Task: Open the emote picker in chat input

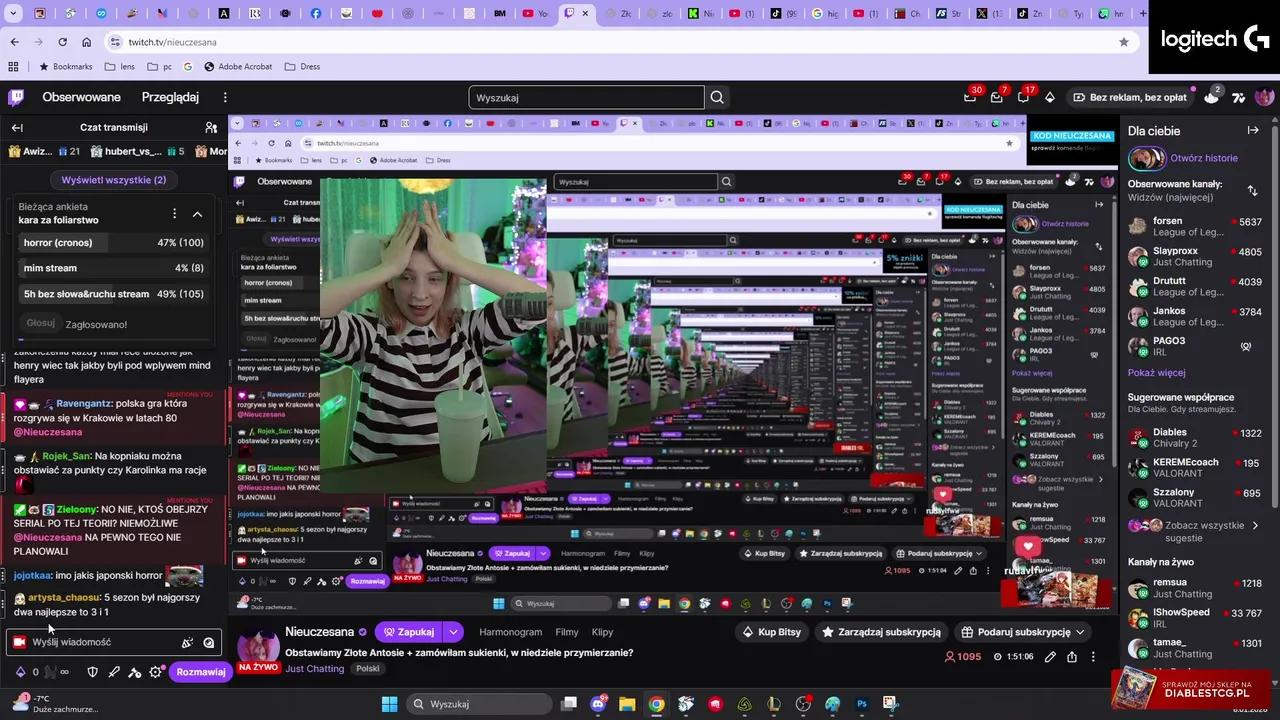Action: [x=209, y=643]
